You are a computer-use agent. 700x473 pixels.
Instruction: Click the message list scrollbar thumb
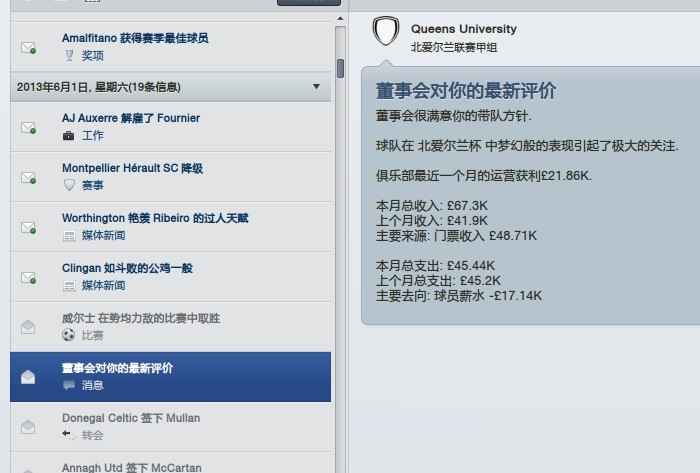click(x=341, y=69)
